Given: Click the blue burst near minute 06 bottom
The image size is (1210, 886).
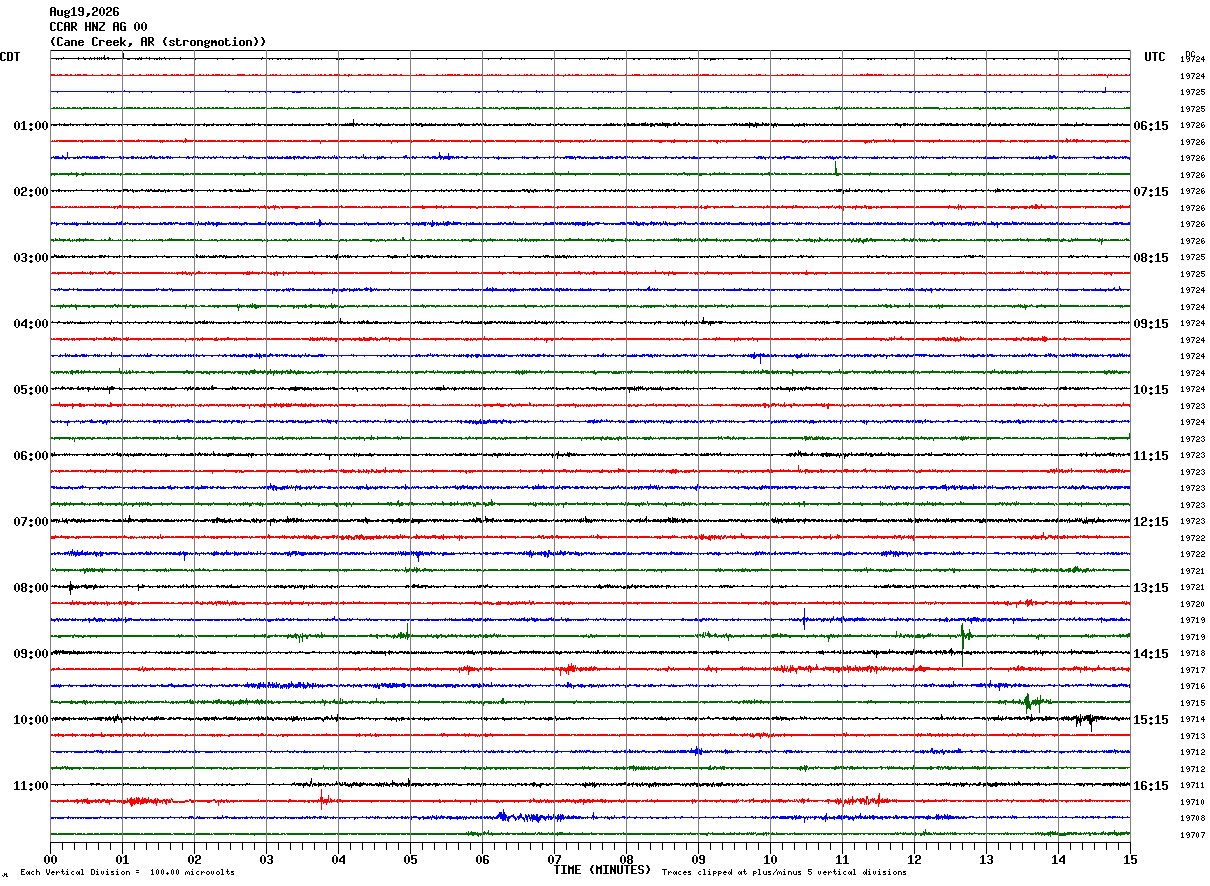Looking at the screenshot, I should pyautogui.click(x=525, y=817).
